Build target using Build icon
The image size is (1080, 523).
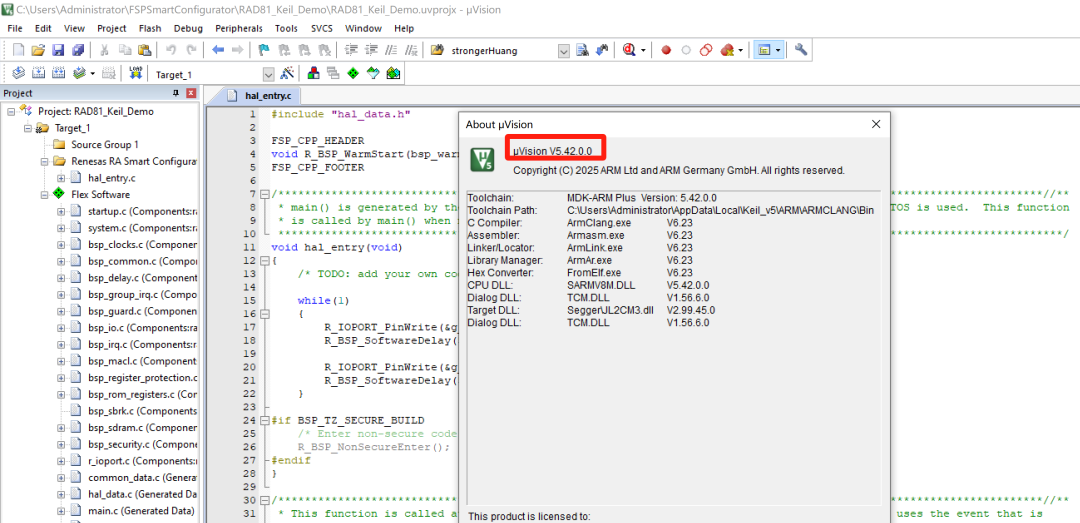(x=39, y=73)
